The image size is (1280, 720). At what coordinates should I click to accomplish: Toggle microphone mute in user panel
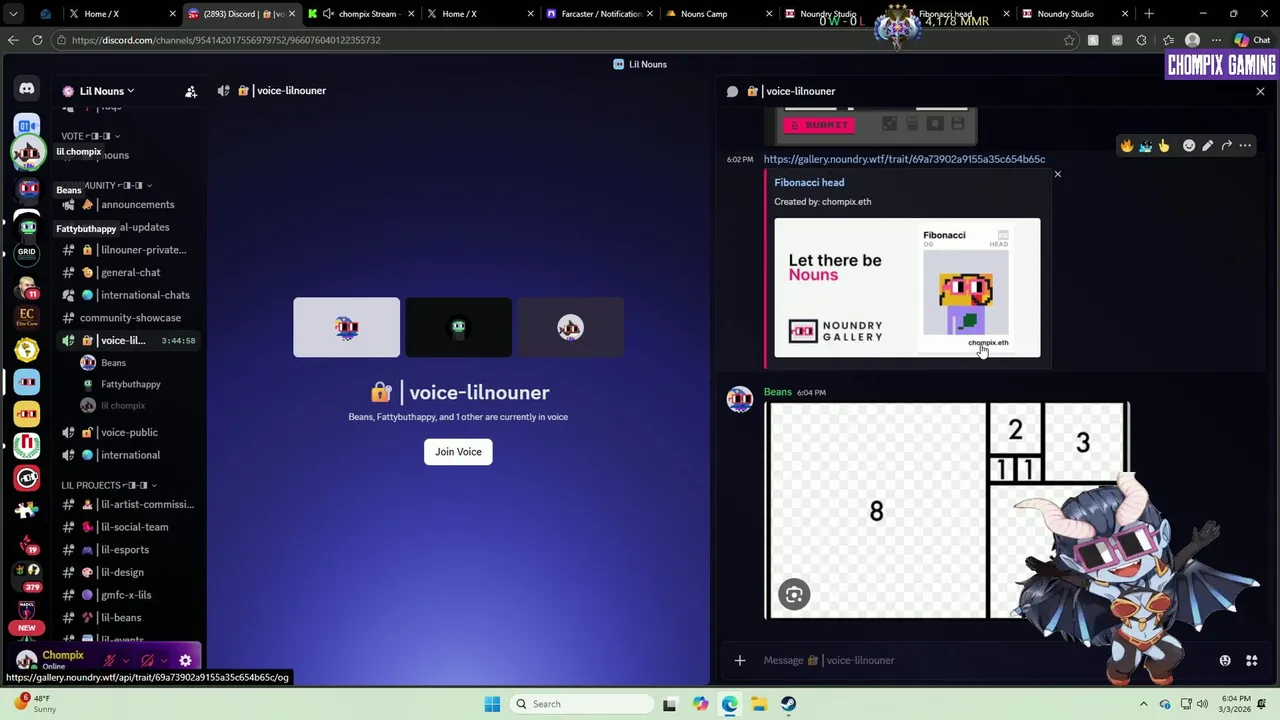tap(109, 660)
